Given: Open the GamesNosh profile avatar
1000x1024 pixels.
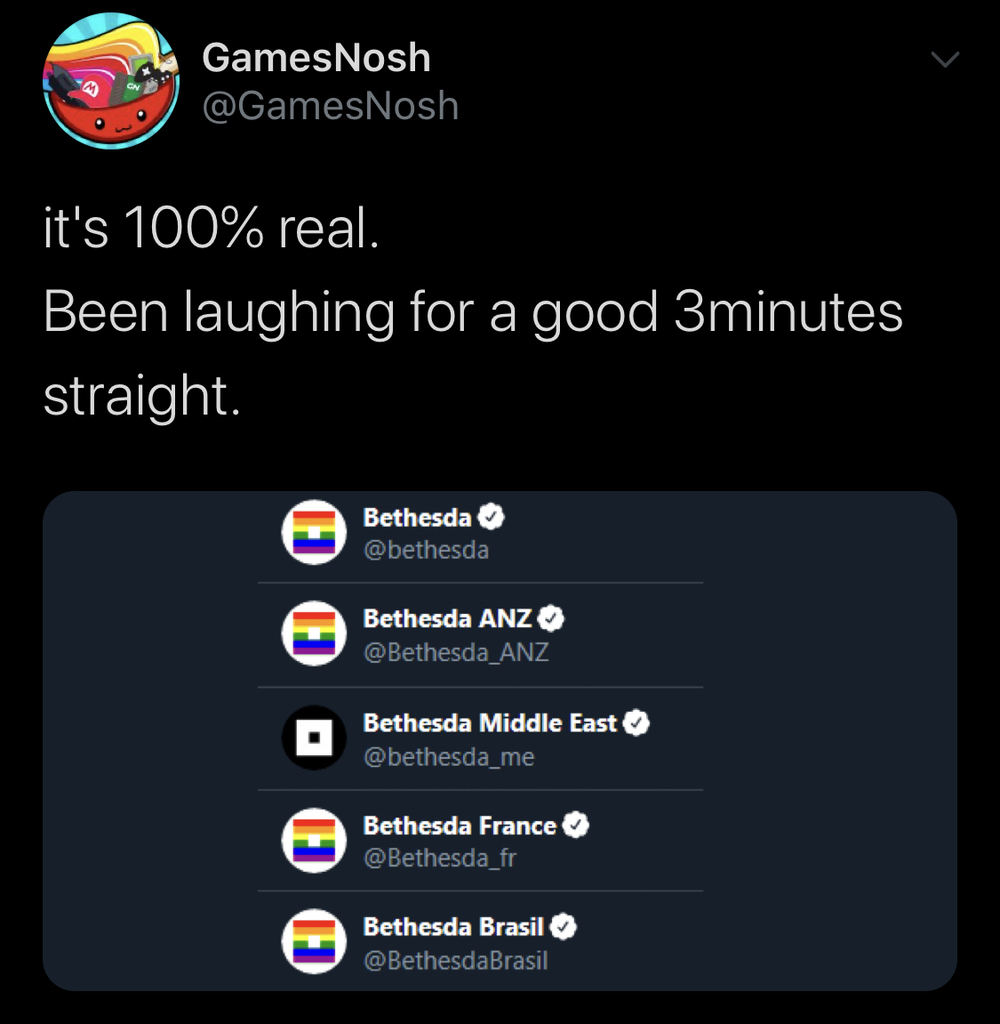Looking at the screenshot, I should point(111,81).
